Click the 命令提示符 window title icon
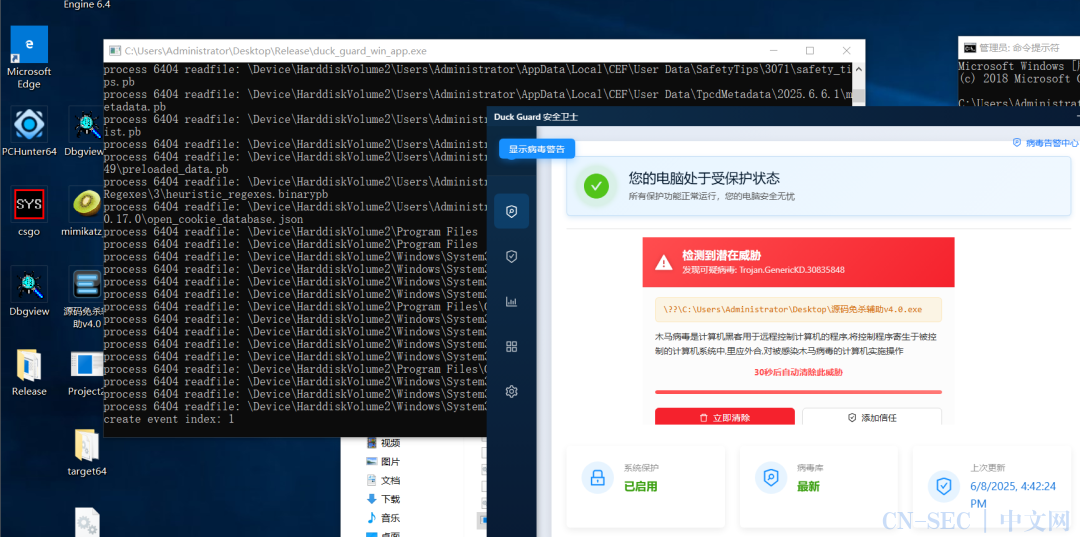The height and width of the screenshot is (537, 1080). coord(969,48)
